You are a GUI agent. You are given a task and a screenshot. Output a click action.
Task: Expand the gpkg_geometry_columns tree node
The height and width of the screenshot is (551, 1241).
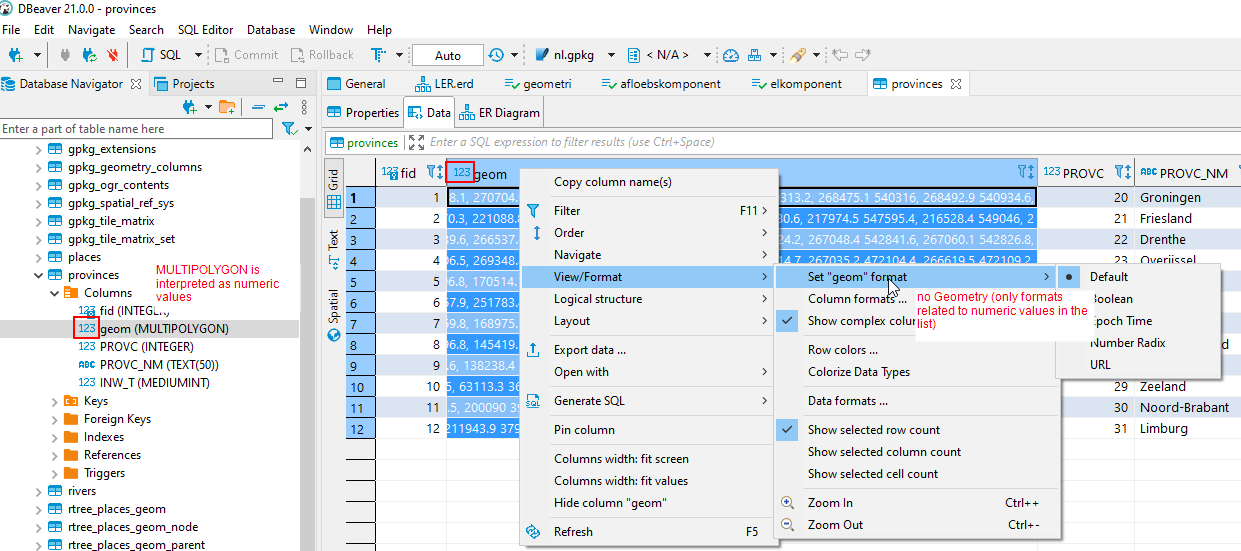point(39,167)
